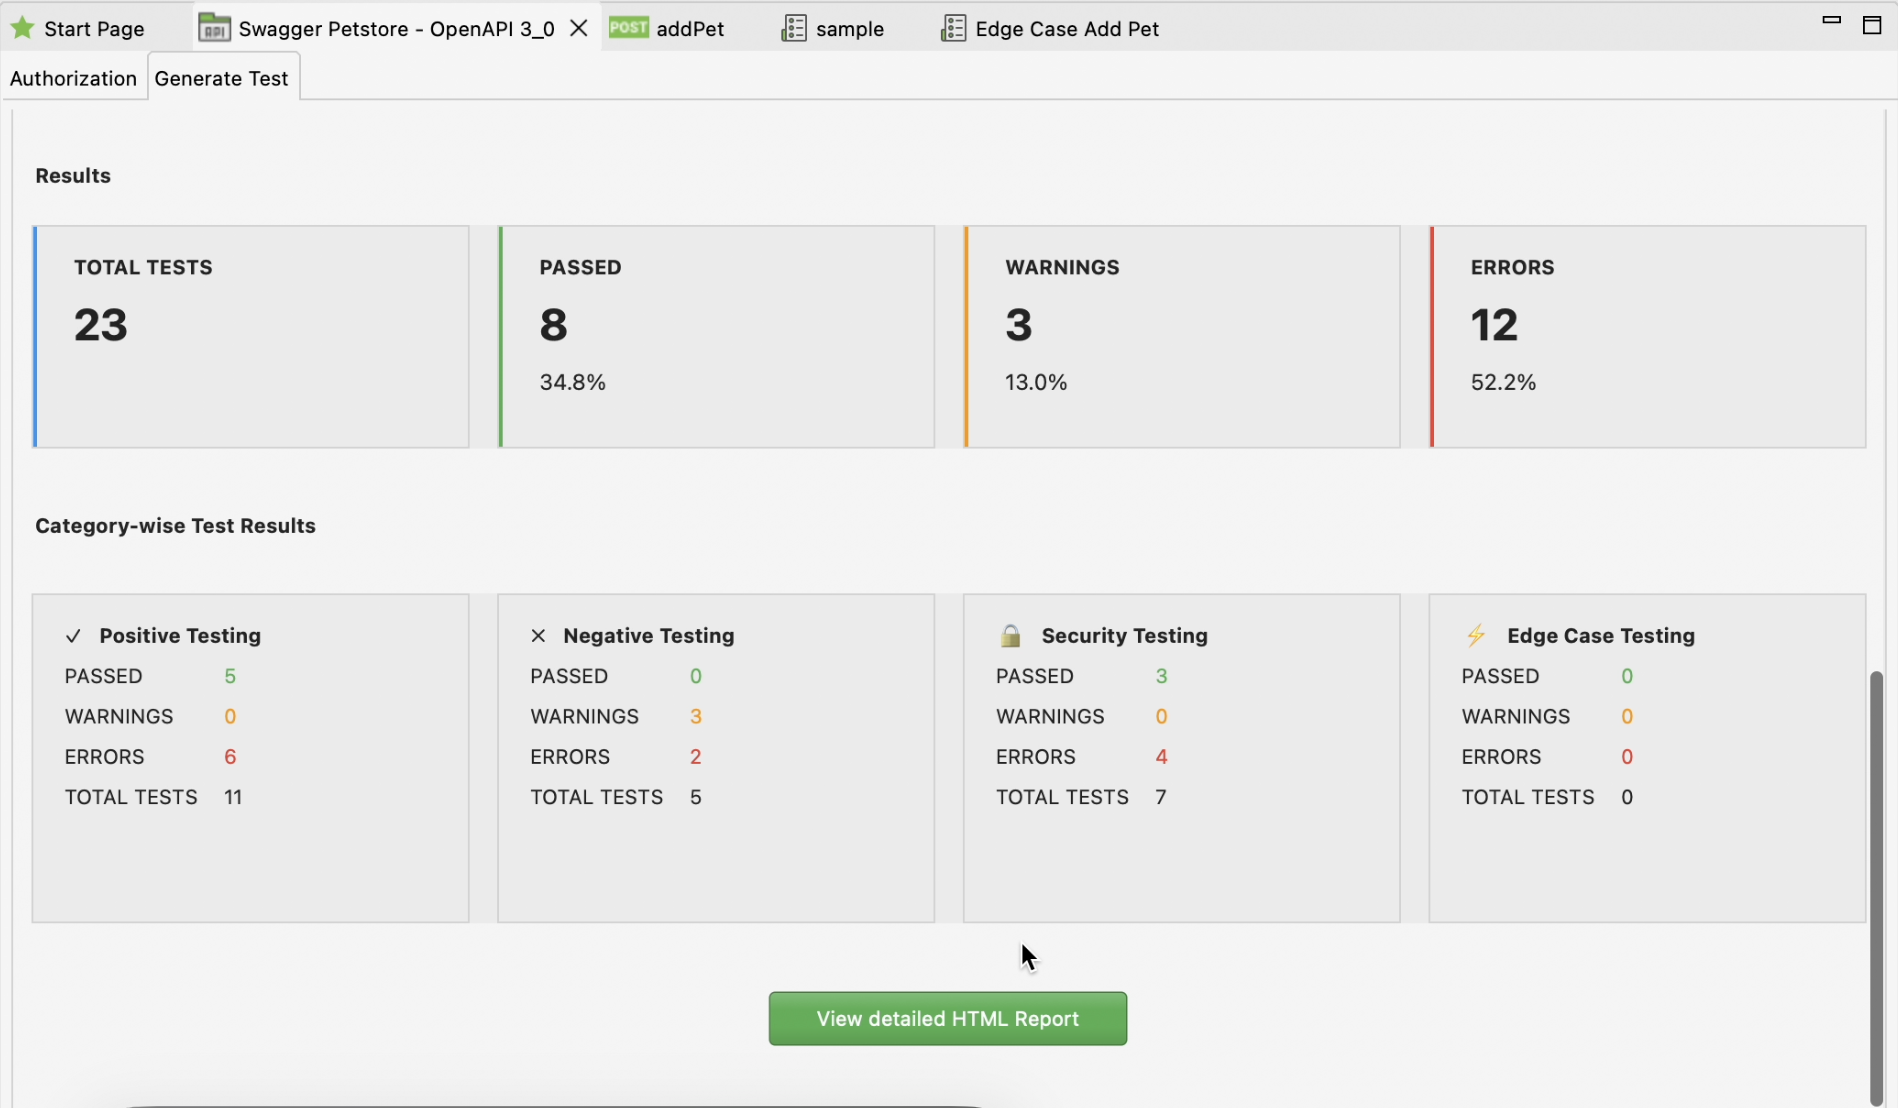Close the Swagger Petstore - OpenAPI 3_0 tab
This screenshot has height=1108, width=1898.
[578, 27]
